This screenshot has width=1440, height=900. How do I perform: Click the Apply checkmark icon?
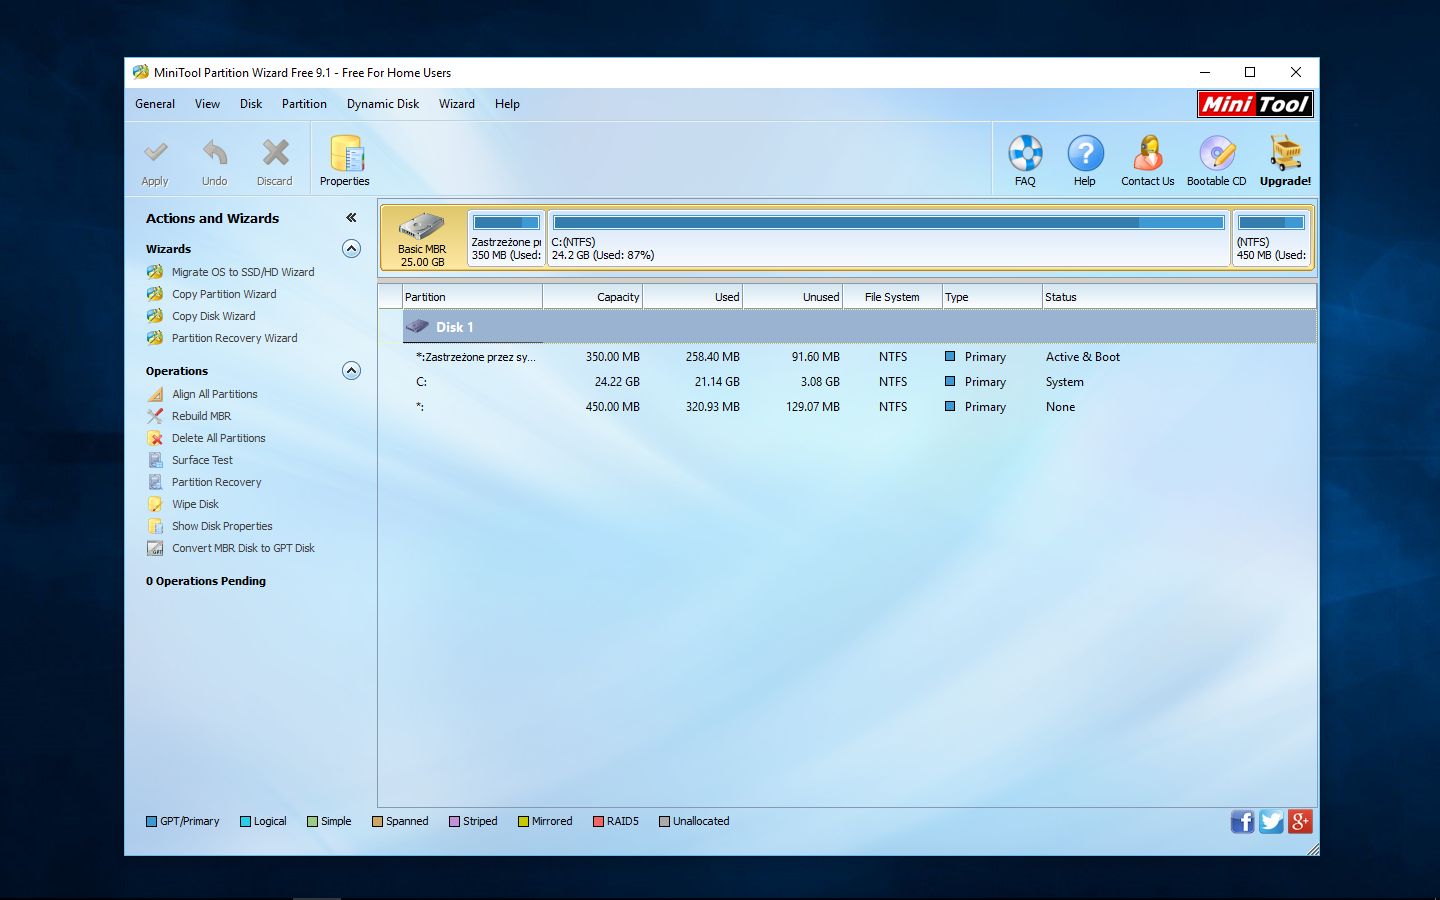tap(155, 152)
